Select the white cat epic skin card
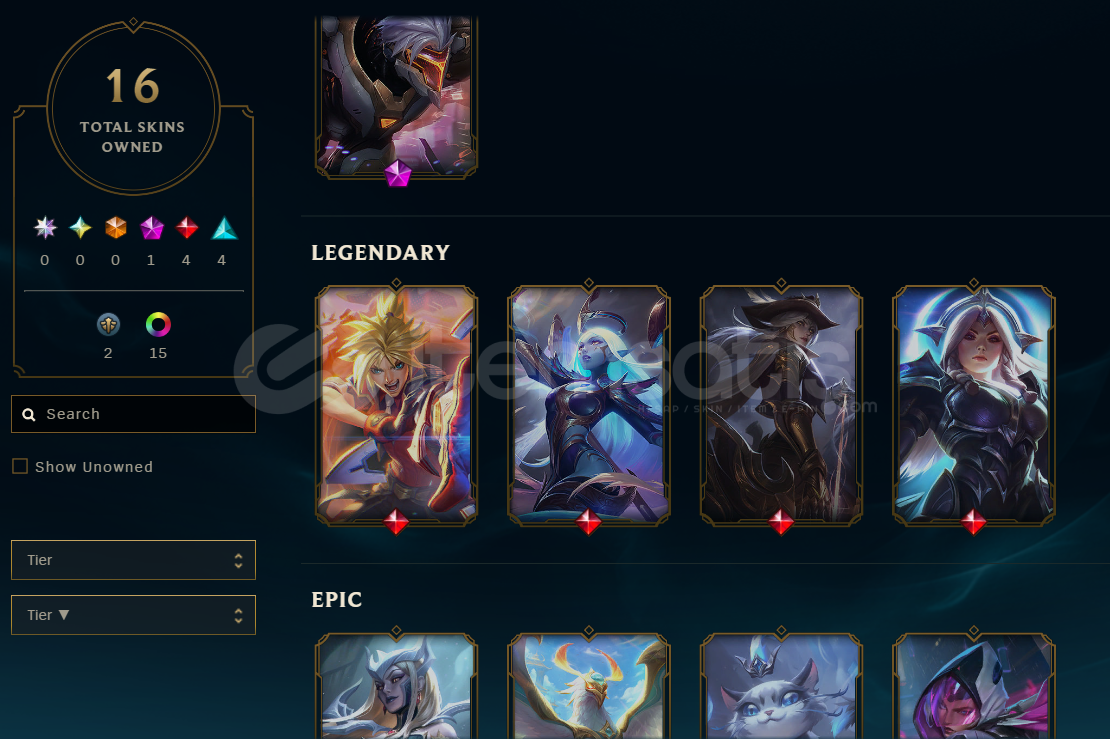The width and height of the screenshot is (1110, 739). click(782, 685)
